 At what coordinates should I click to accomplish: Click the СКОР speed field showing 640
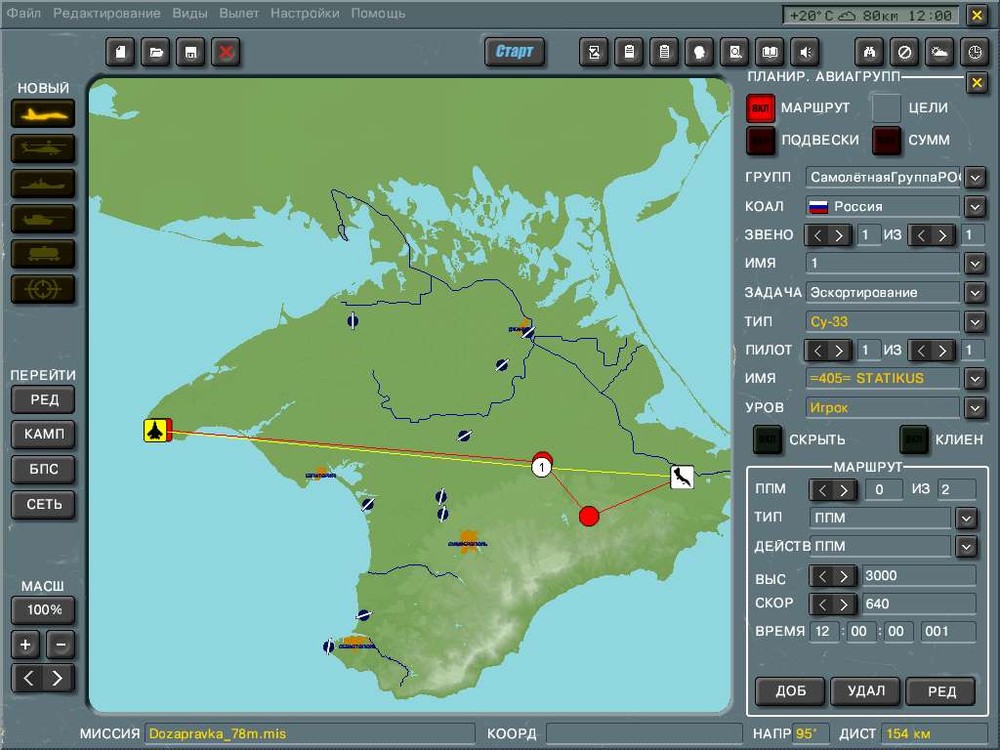918,604
